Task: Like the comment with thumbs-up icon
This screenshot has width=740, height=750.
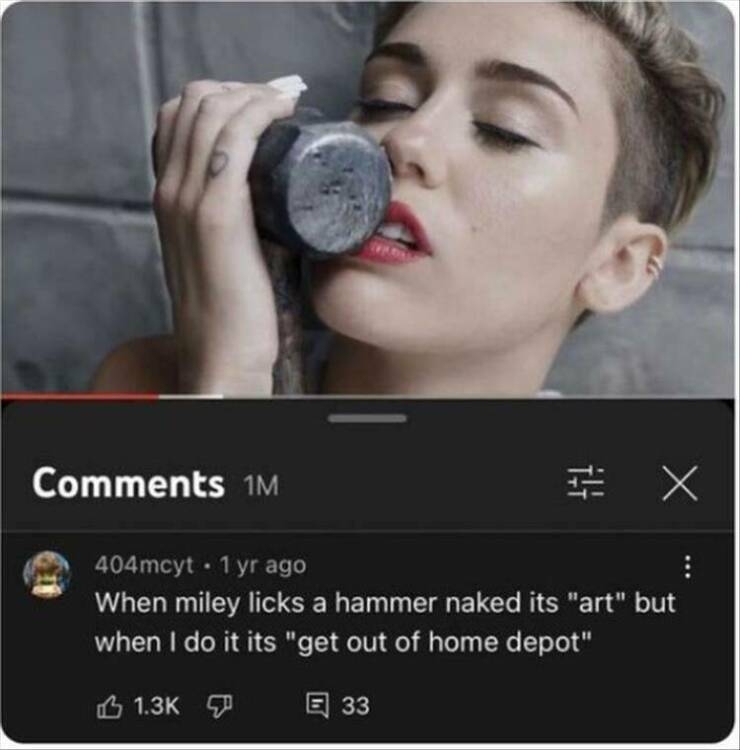Action: 109,706
